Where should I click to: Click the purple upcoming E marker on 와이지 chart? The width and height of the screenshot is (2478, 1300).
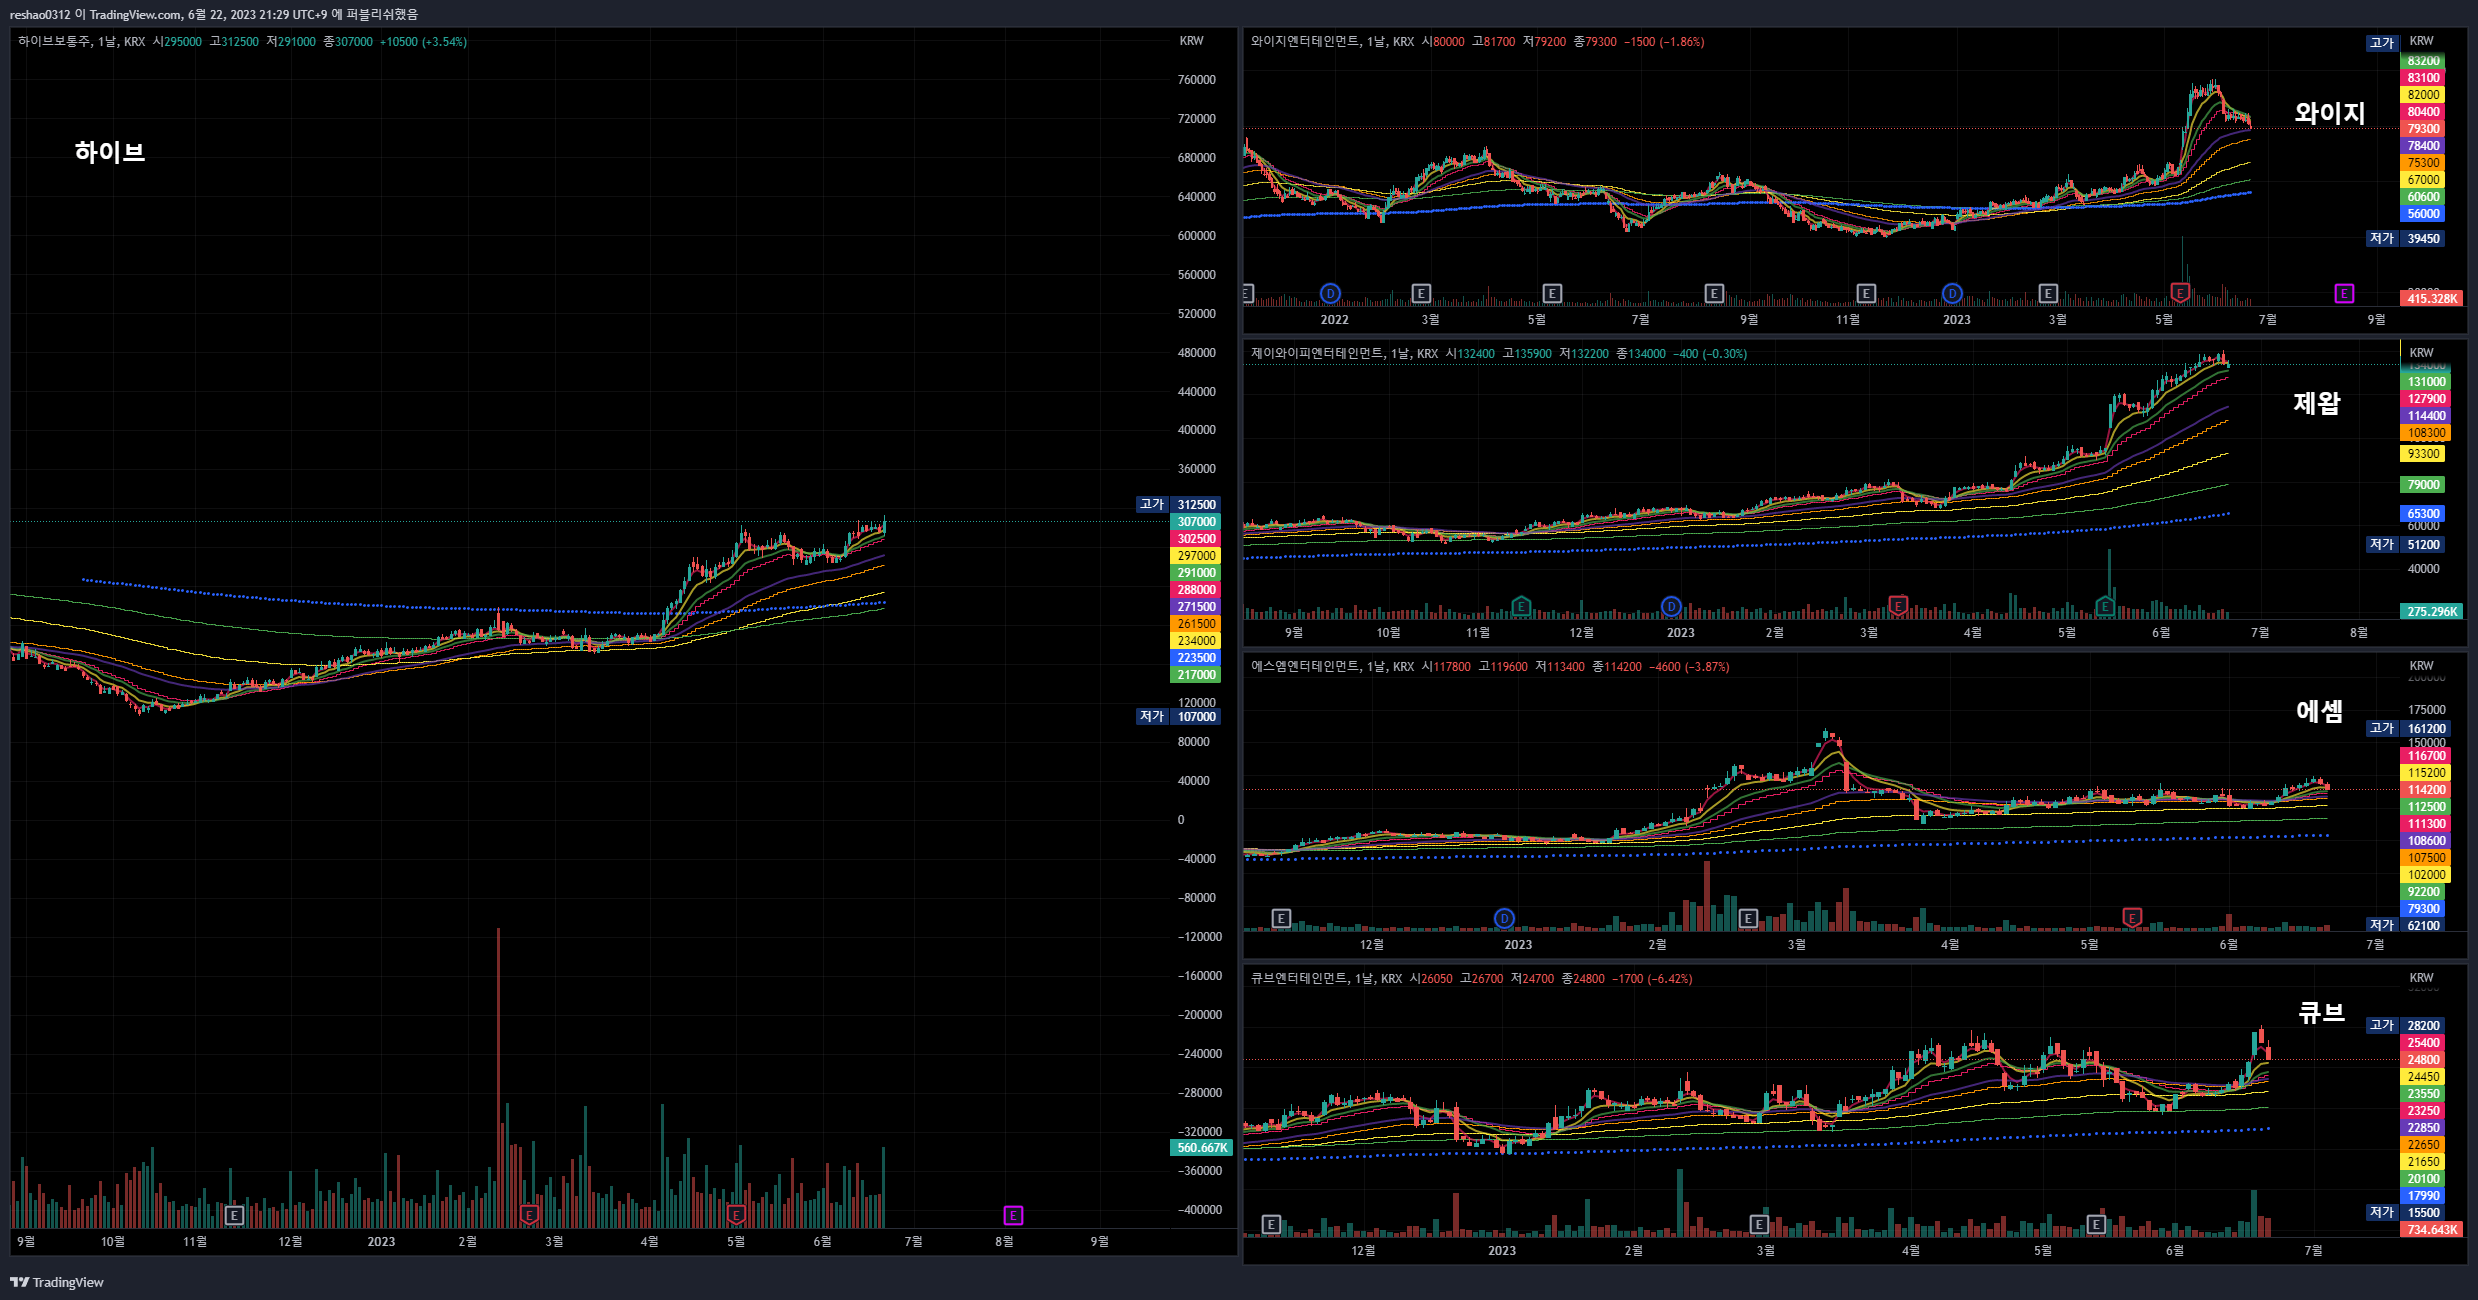(2344, 293)
